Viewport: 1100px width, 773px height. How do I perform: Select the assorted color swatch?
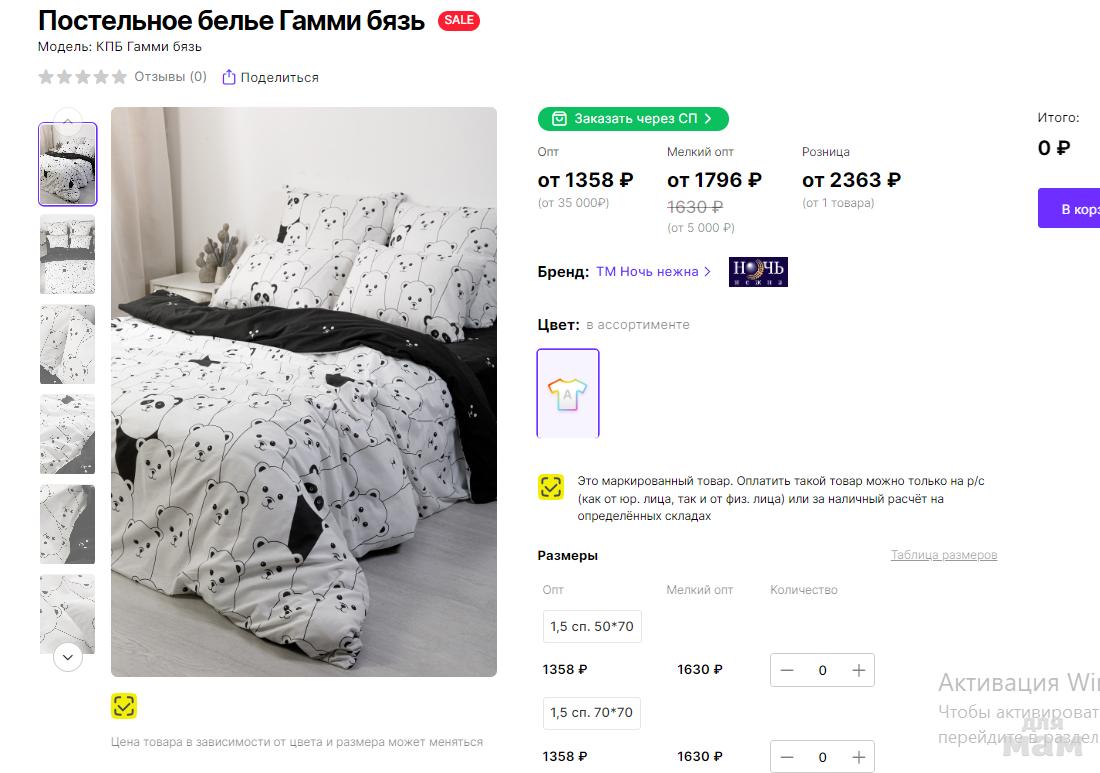click(568, 393)
